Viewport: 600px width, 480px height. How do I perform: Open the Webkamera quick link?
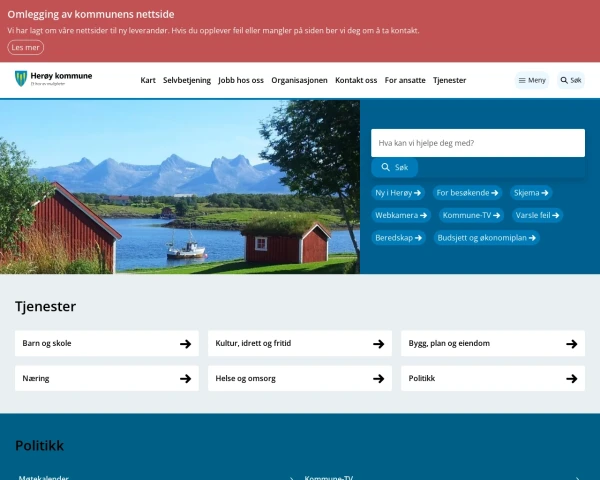(x=401, y=215)
